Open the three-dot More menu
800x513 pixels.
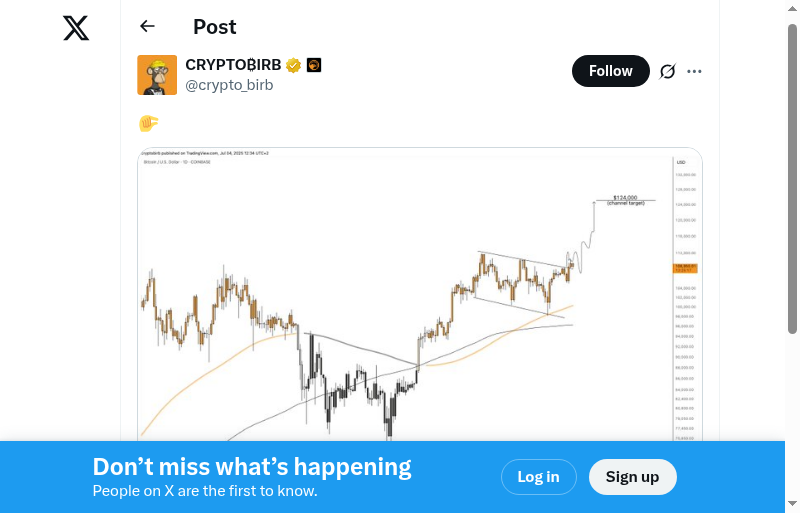(x=695, y=71)
